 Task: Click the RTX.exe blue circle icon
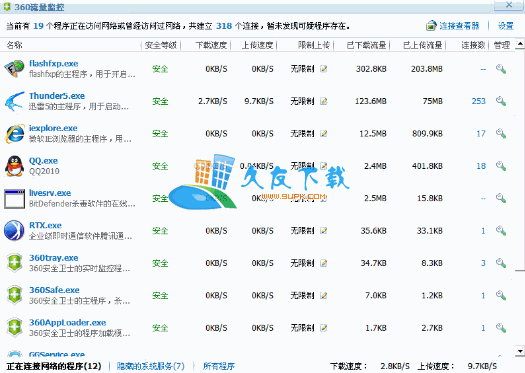tap(14, 231)
